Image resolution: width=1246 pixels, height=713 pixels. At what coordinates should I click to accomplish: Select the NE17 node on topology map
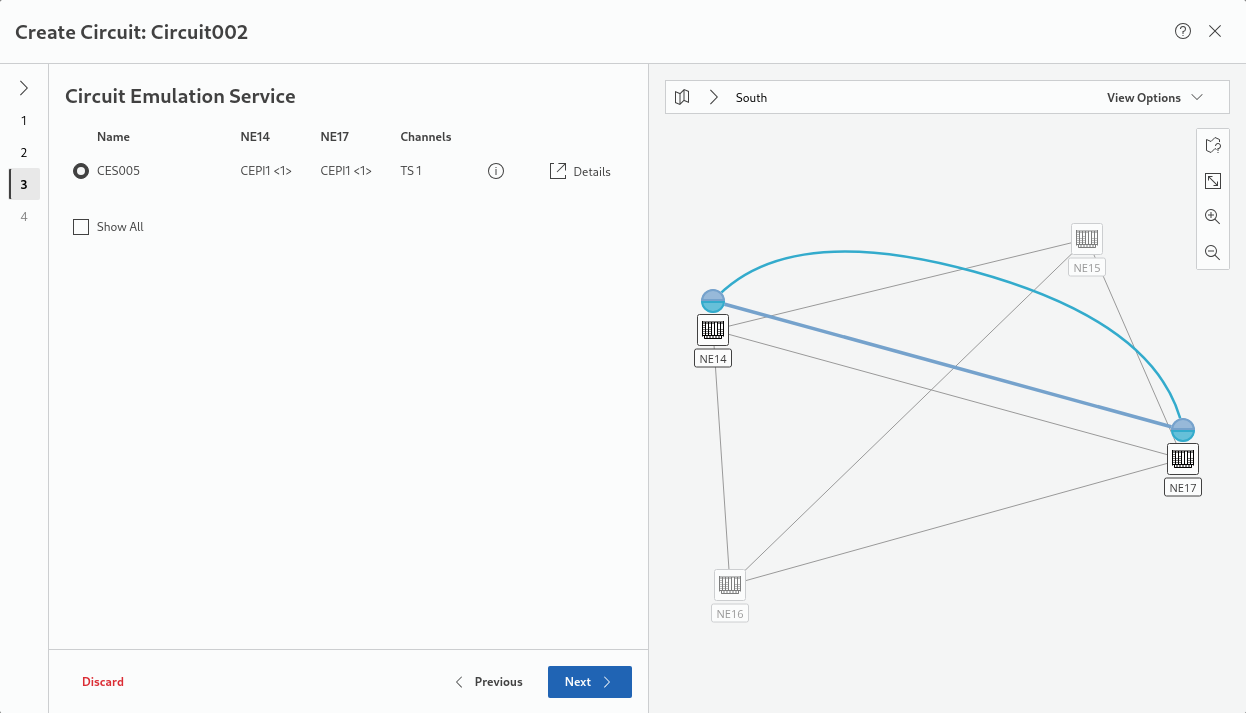(x=1183, y=459)
